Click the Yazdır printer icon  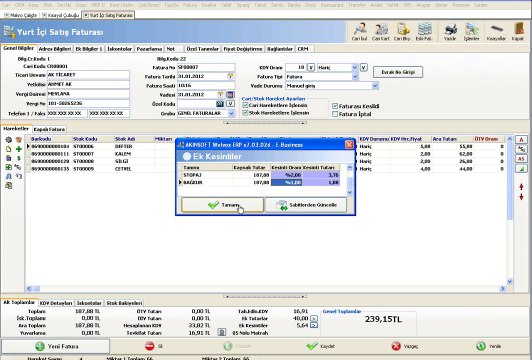point(450,31)
